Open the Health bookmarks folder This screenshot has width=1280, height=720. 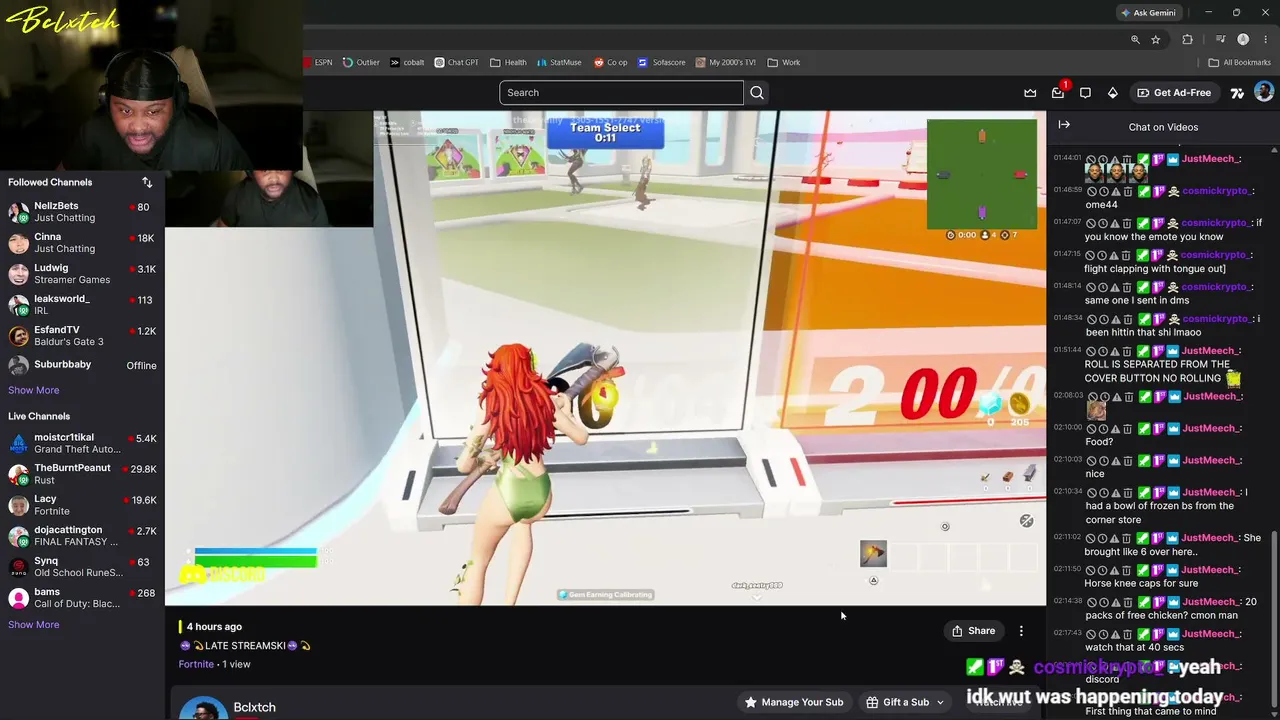tap(508, 62)
